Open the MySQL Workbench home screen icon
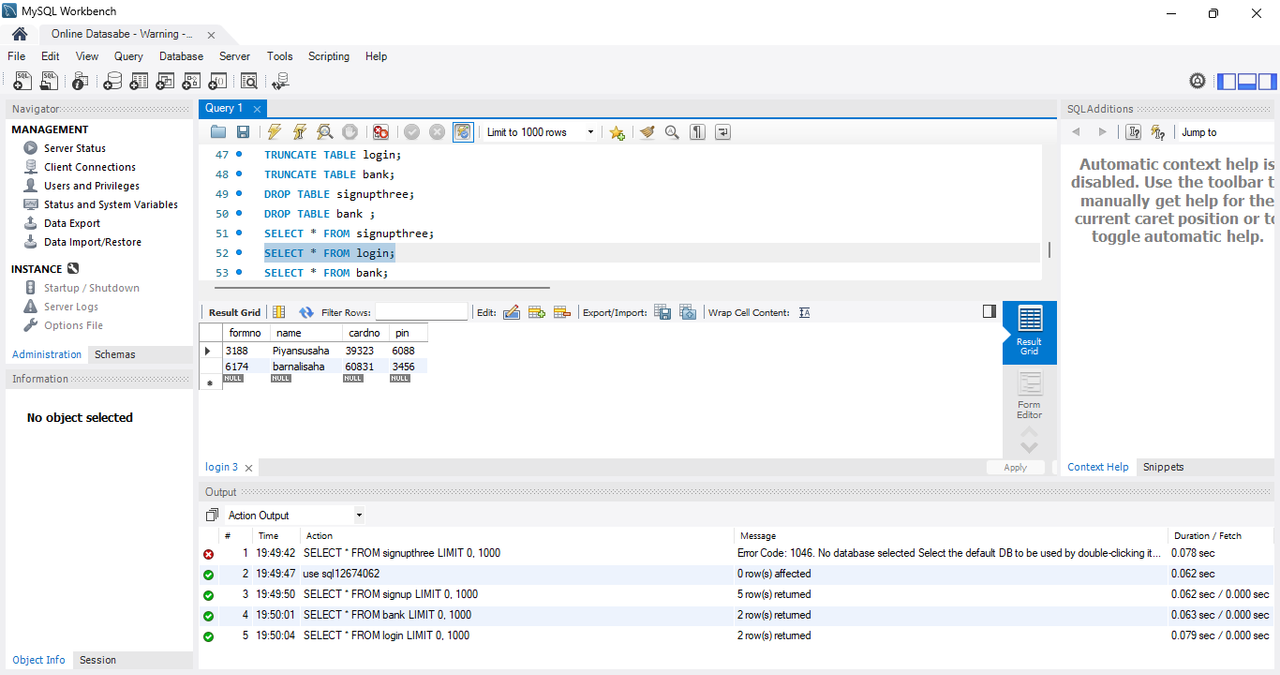The image size is (1280, 675). pyautogui.click(x=20, y=34)
